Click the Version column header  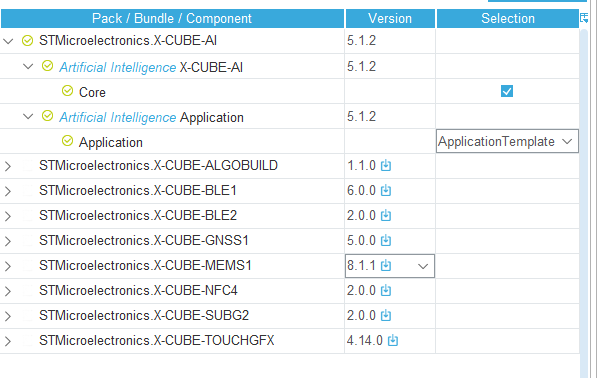click(390, 18)
